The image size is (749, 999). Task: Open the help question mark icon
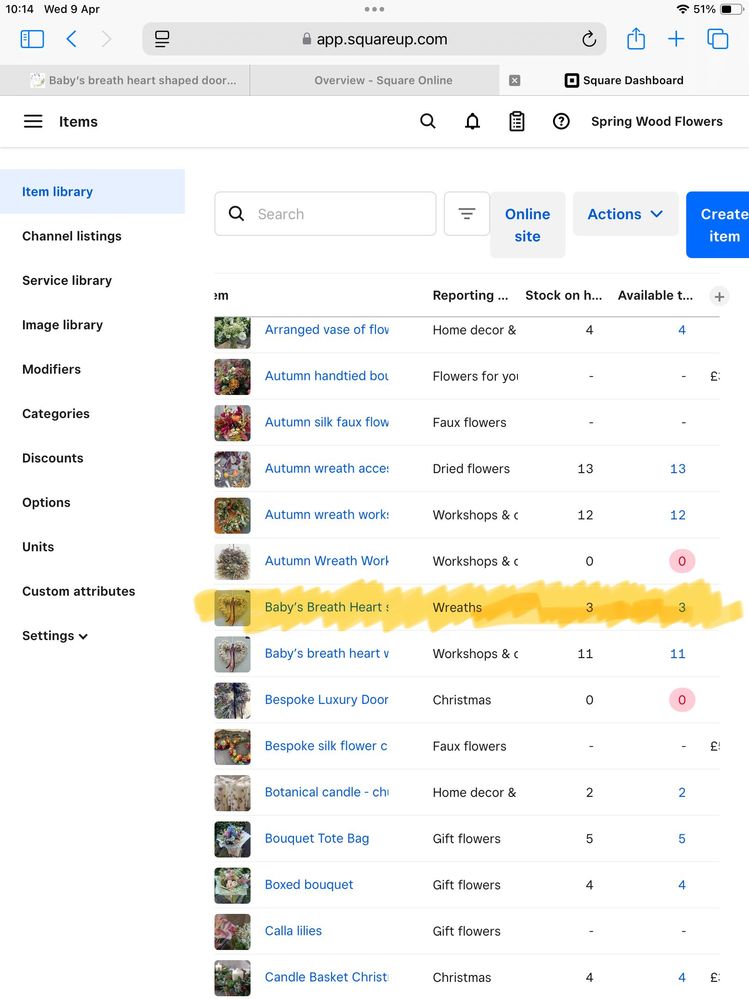[561, 121]
